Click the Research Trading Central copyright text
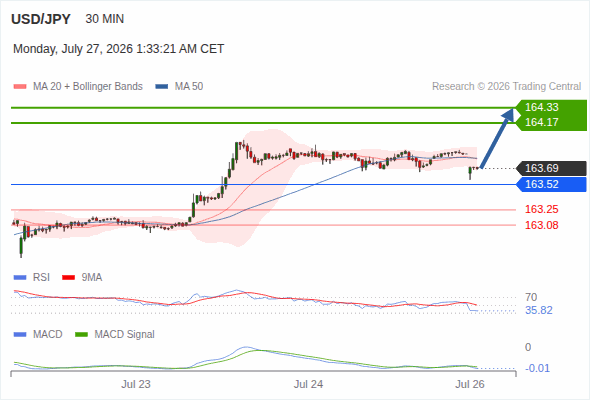 [x=506, y=87]
